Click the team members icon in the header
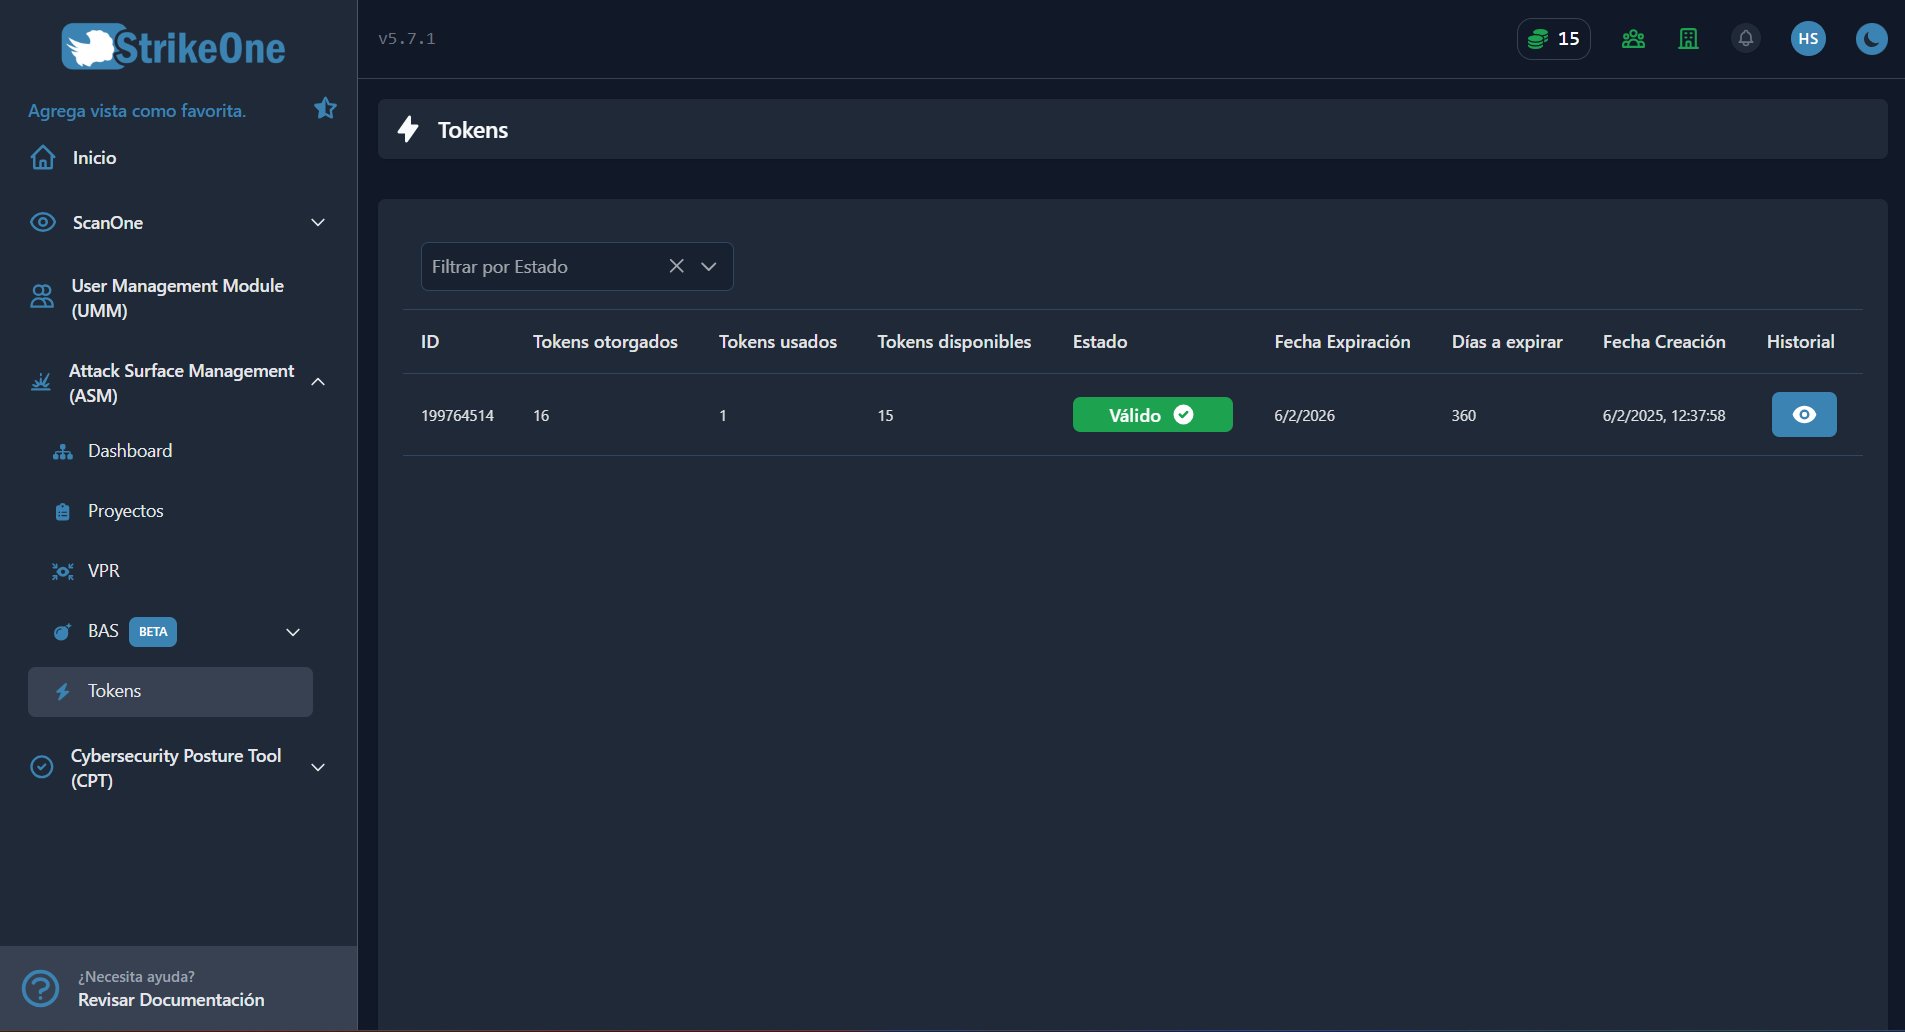Screen dimensions: 1905x1032 point(1632,38)
